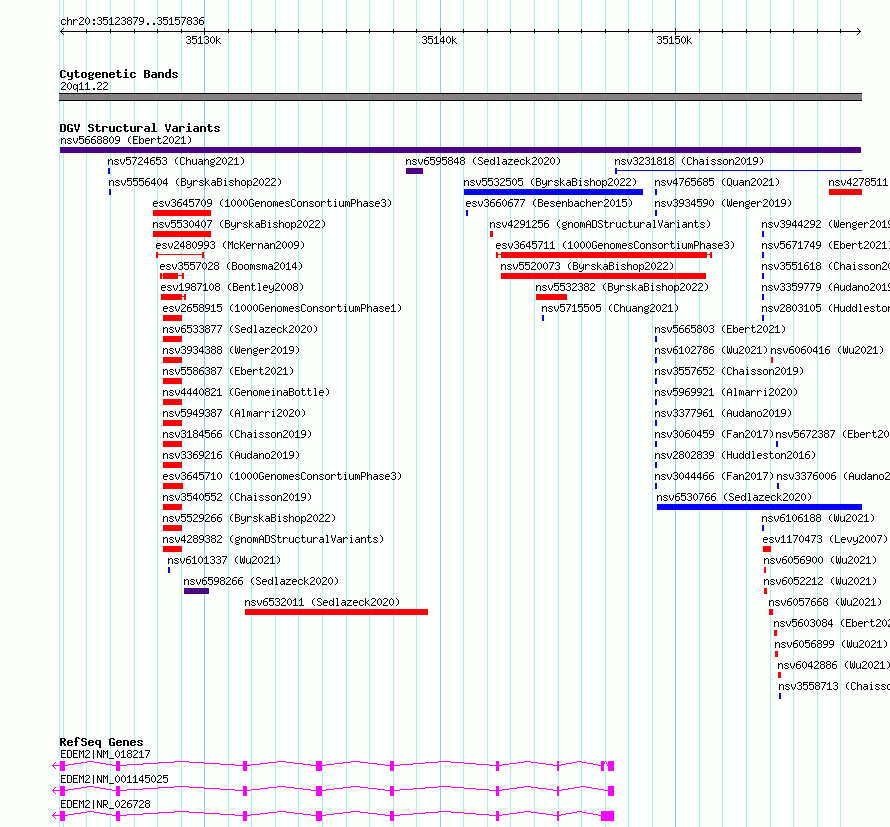Image resolution: width=890 pixels, height=827 pixels.
Task: Open nsv4765685 (Quan2021) variant
Action: (x=717, y=182)
